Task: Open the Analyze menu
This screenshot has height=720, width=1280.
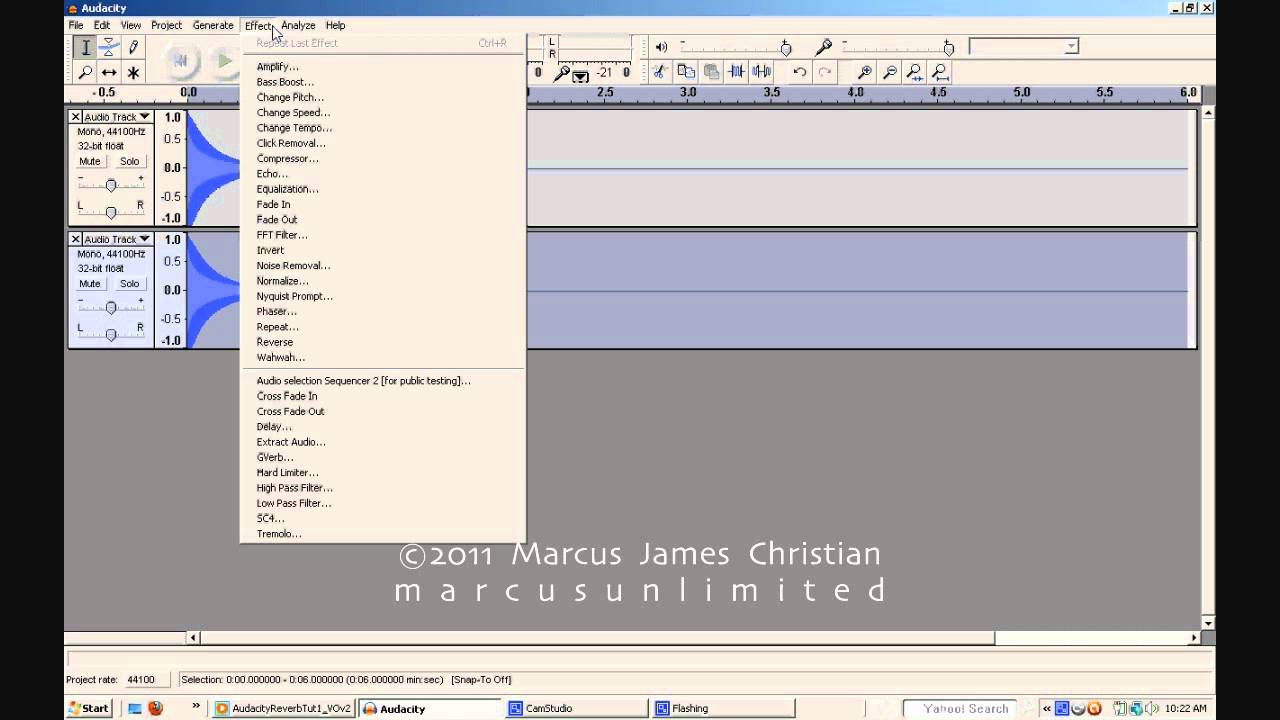Action: point(298,25)
